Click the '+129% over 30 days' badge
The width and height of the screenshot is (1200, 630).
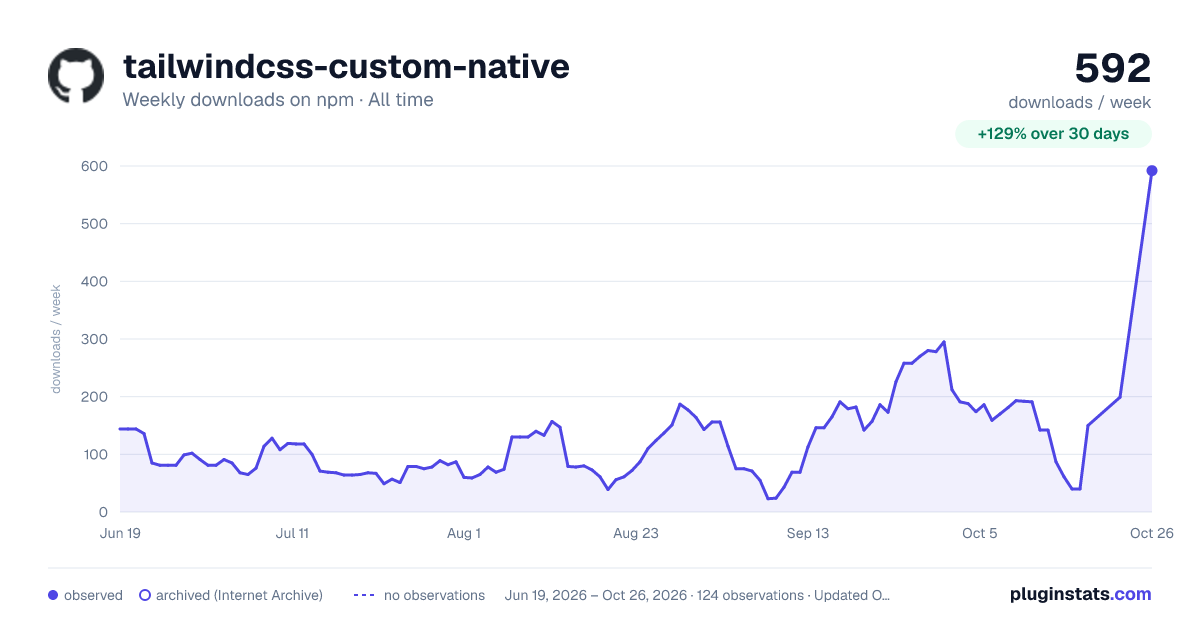pyautogui.click(x=1053, y=134)
